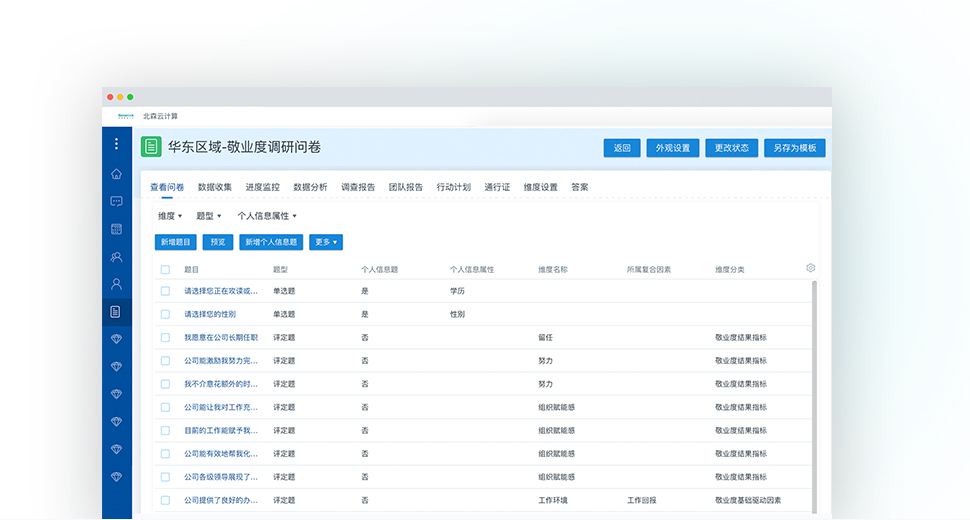The width and height of the screenshot is (970, 520).
Task: Click the 返回 button
Action: [x=622, y=148]
